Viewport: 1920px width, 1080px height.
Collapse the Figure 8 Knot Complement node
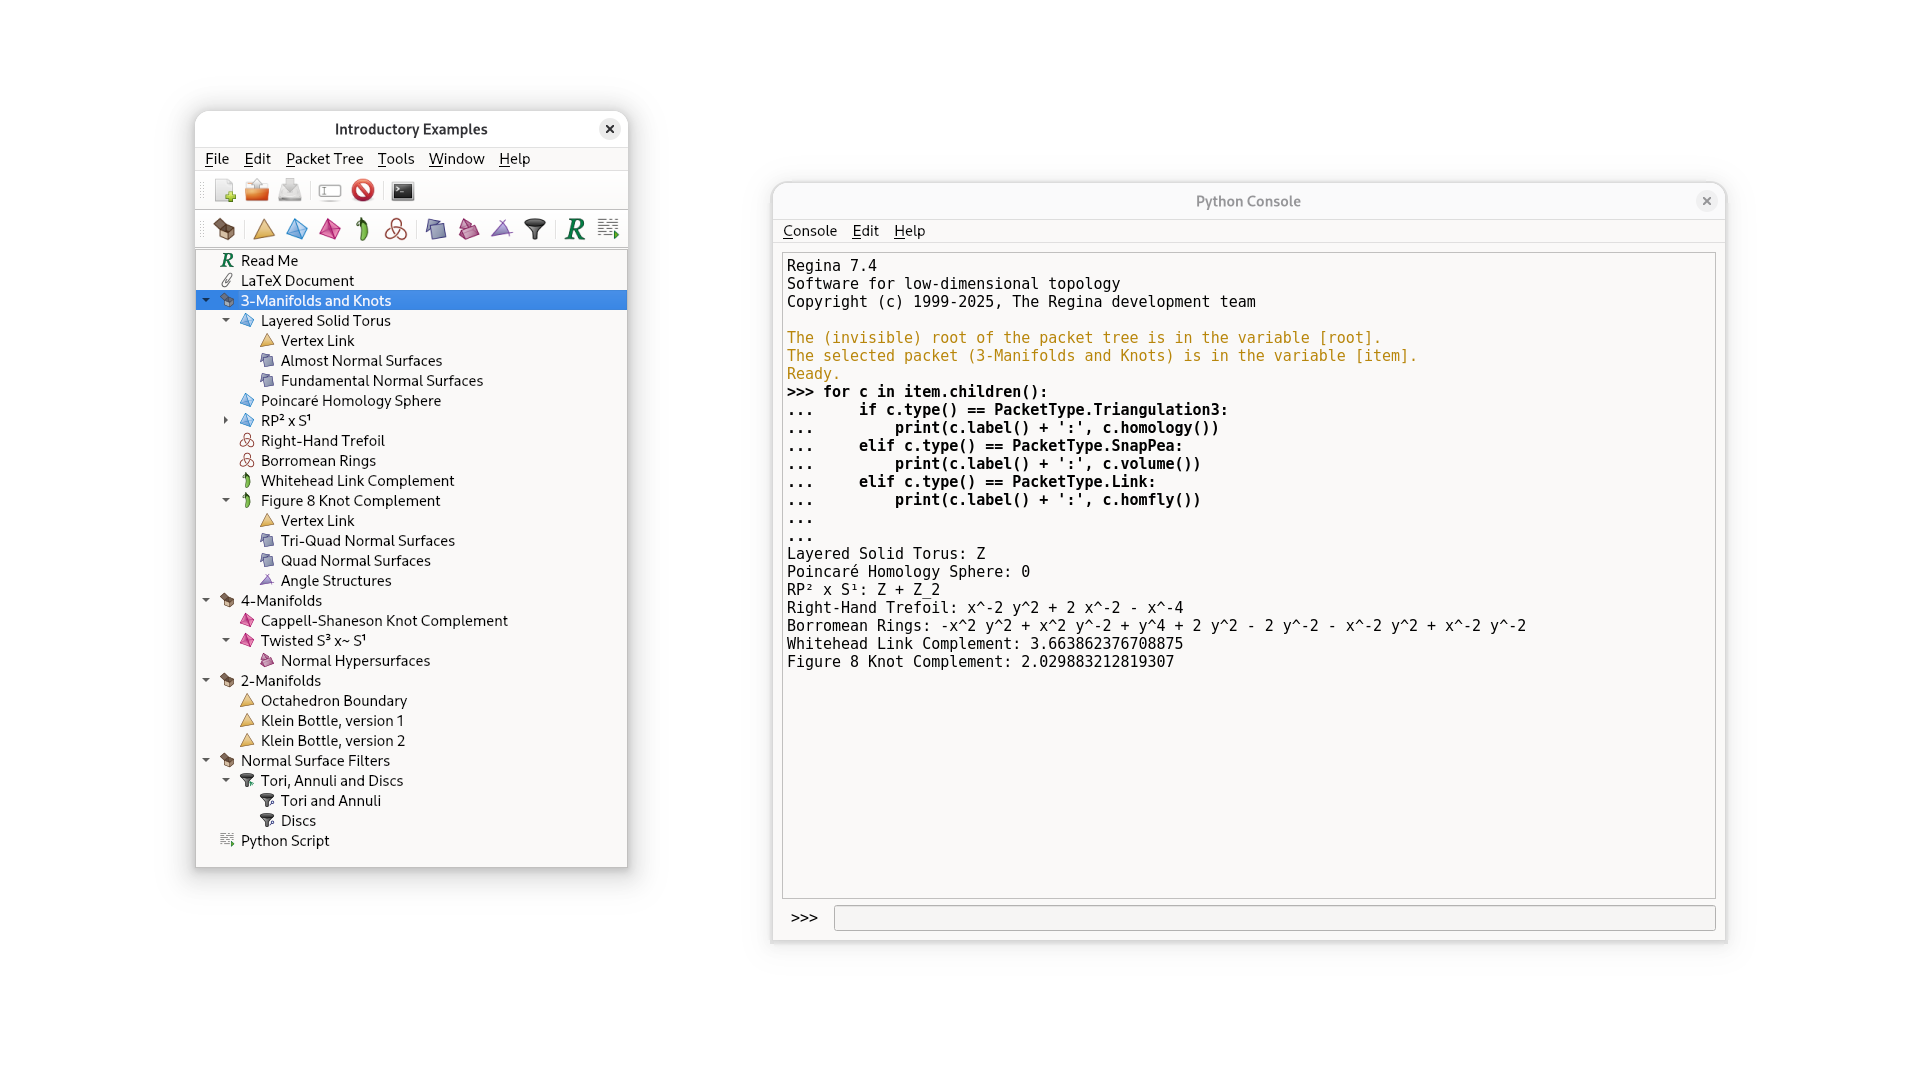tap(226, 500)
